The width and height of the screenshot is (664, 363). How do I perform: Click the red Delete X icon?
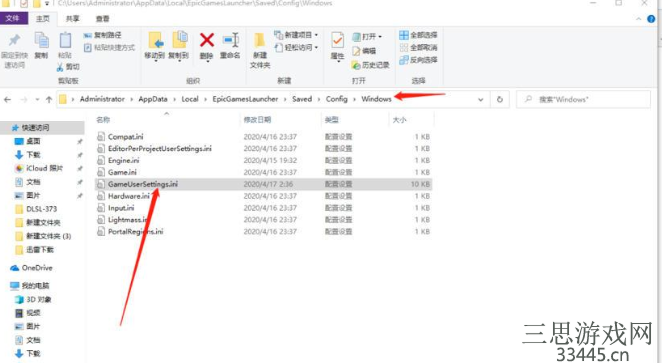pos(207,40)
